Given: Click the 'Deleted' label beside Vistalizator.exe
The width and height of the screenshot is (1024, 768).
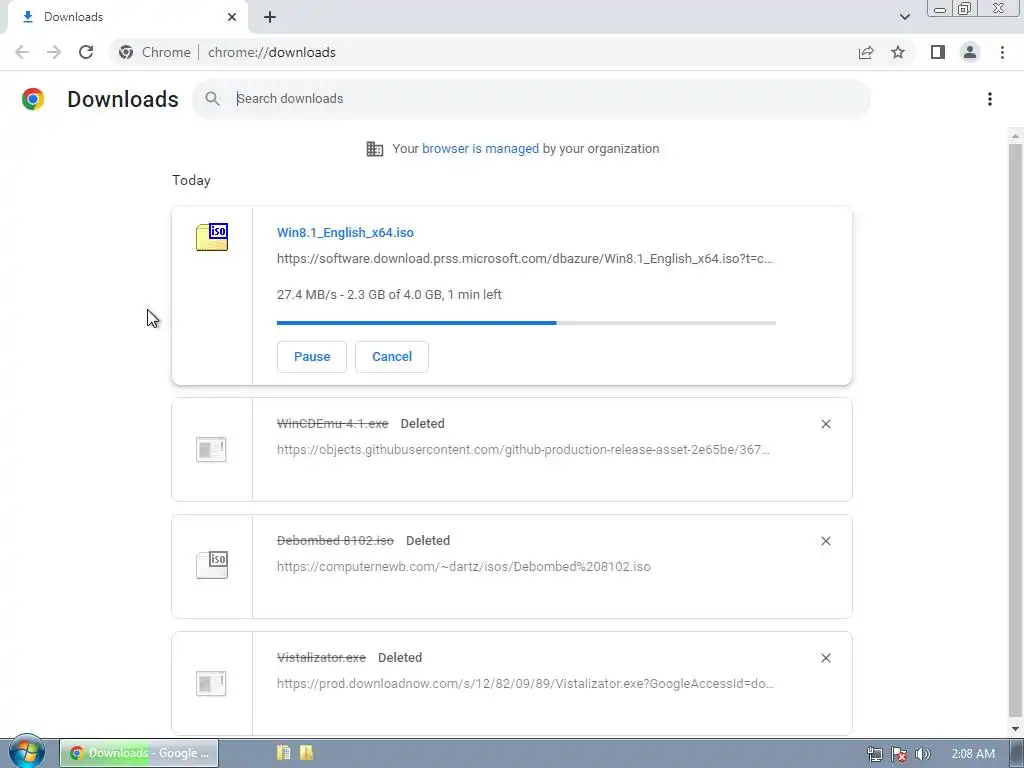Looking at the screenshot, I should point(400,658).
